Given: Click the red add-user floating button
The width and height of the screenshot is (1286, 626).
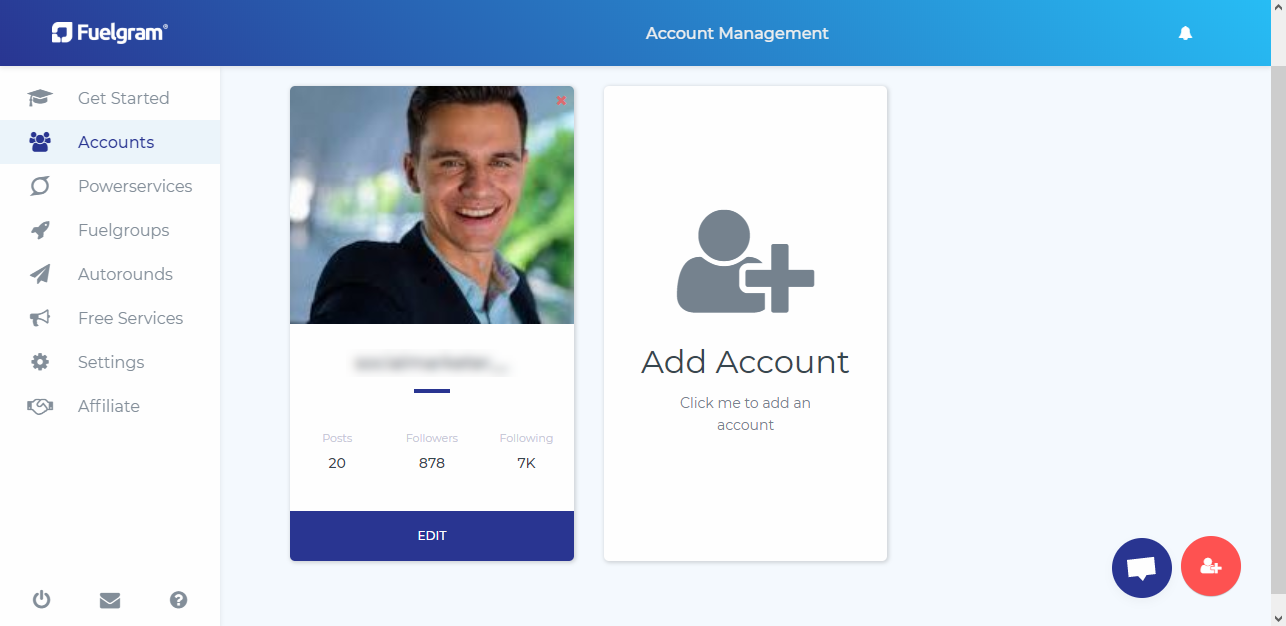Looking at the screenshot, I should [x=1210, y=567].
